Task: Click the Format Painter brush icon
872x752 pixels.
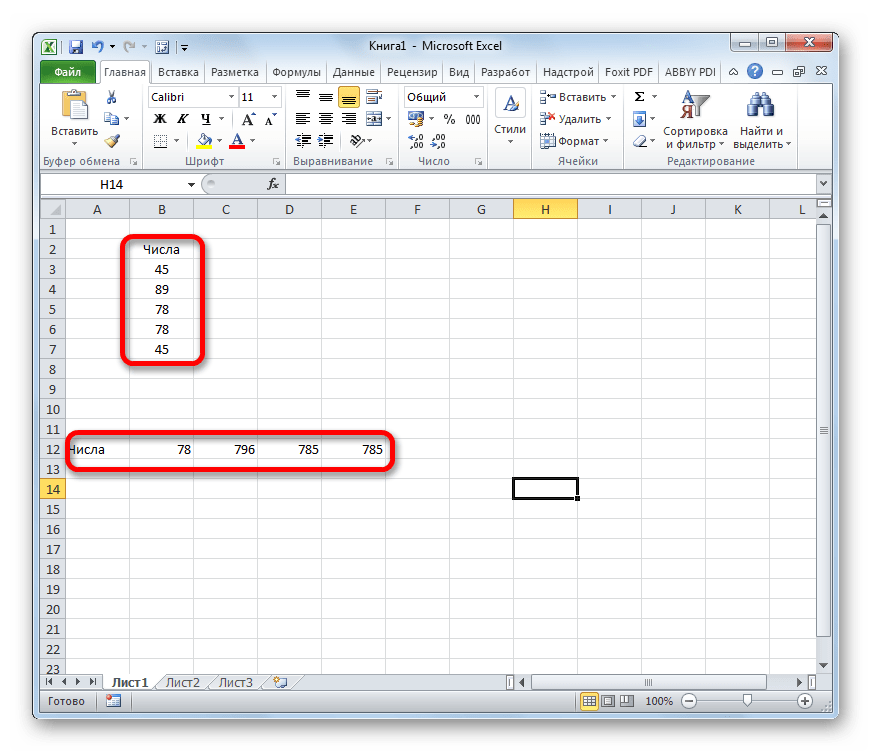Action: pyautogui.click(x=112, y=141)
